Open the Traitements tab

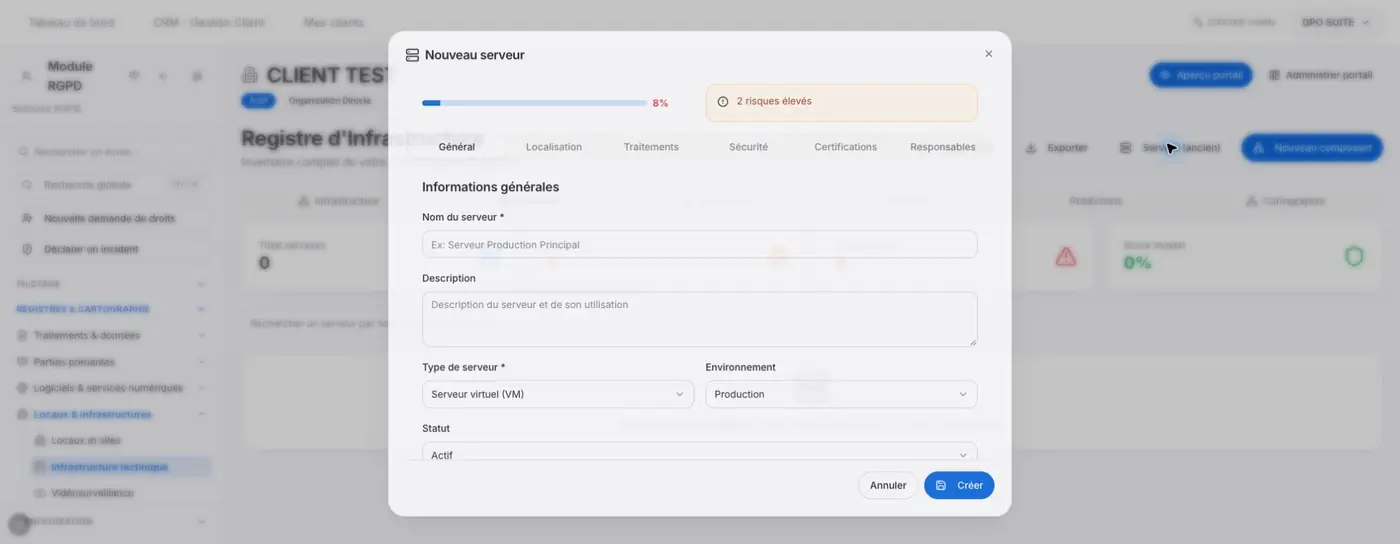(651, 147)
